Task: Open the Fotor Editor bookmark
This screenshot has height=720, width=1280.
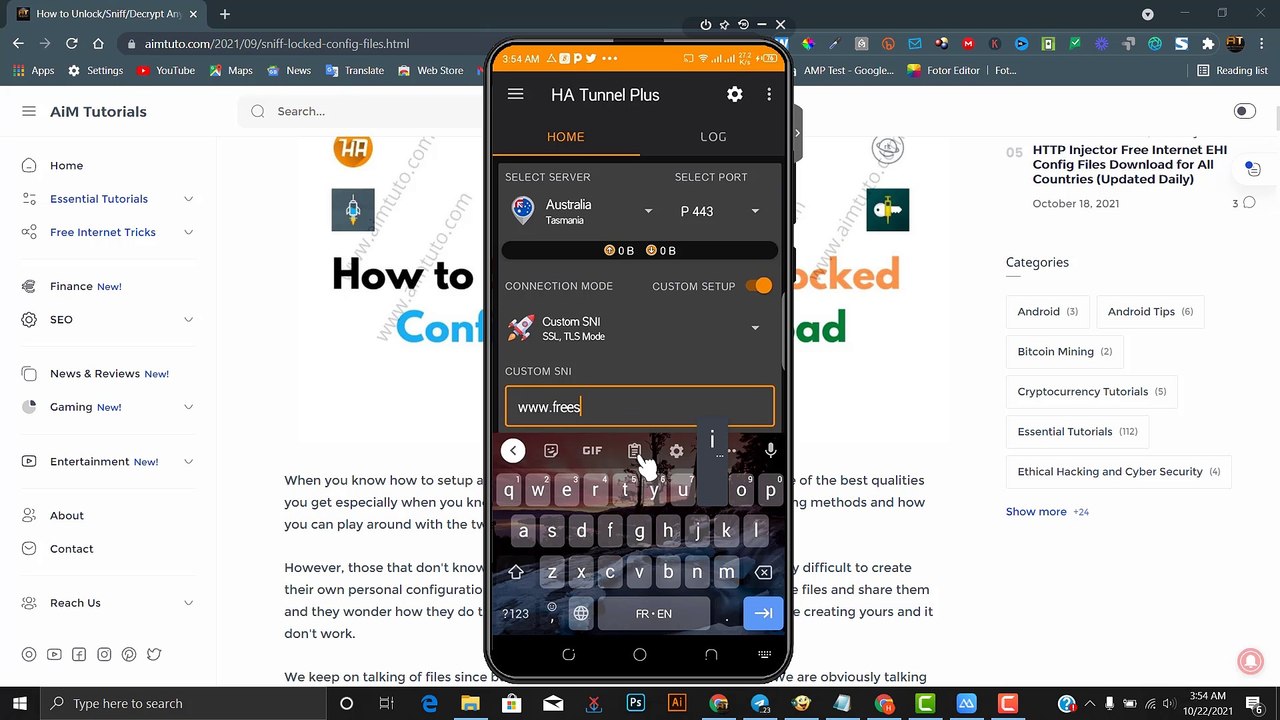Action: (944, 70)
